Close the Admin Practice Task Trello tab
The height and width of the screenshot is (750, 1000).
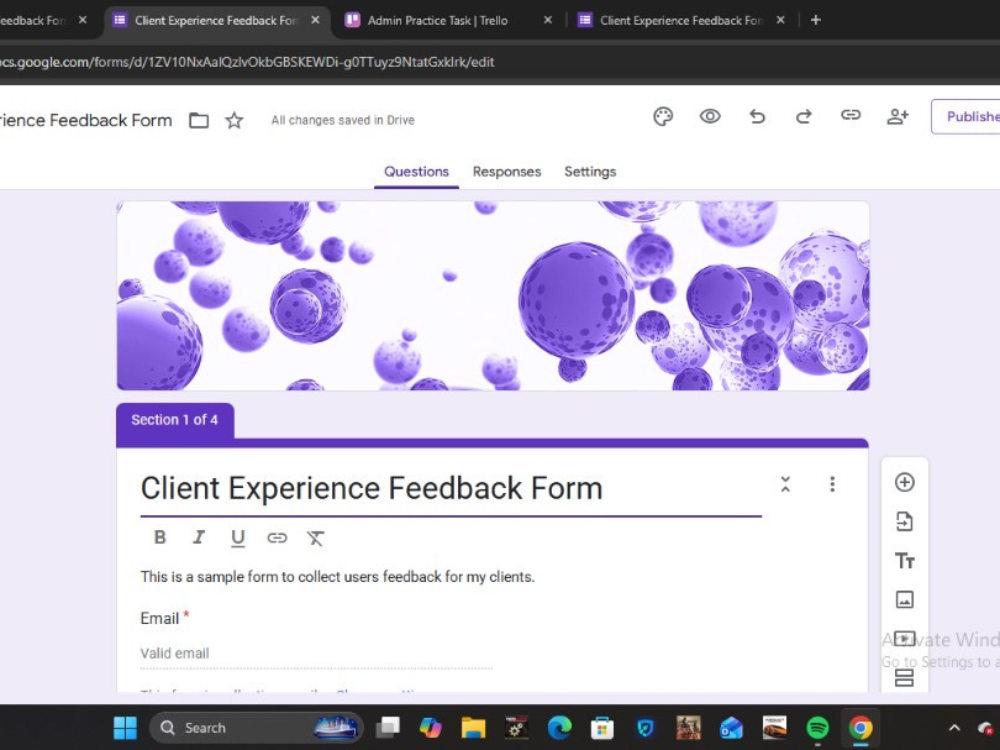point(547,20)
